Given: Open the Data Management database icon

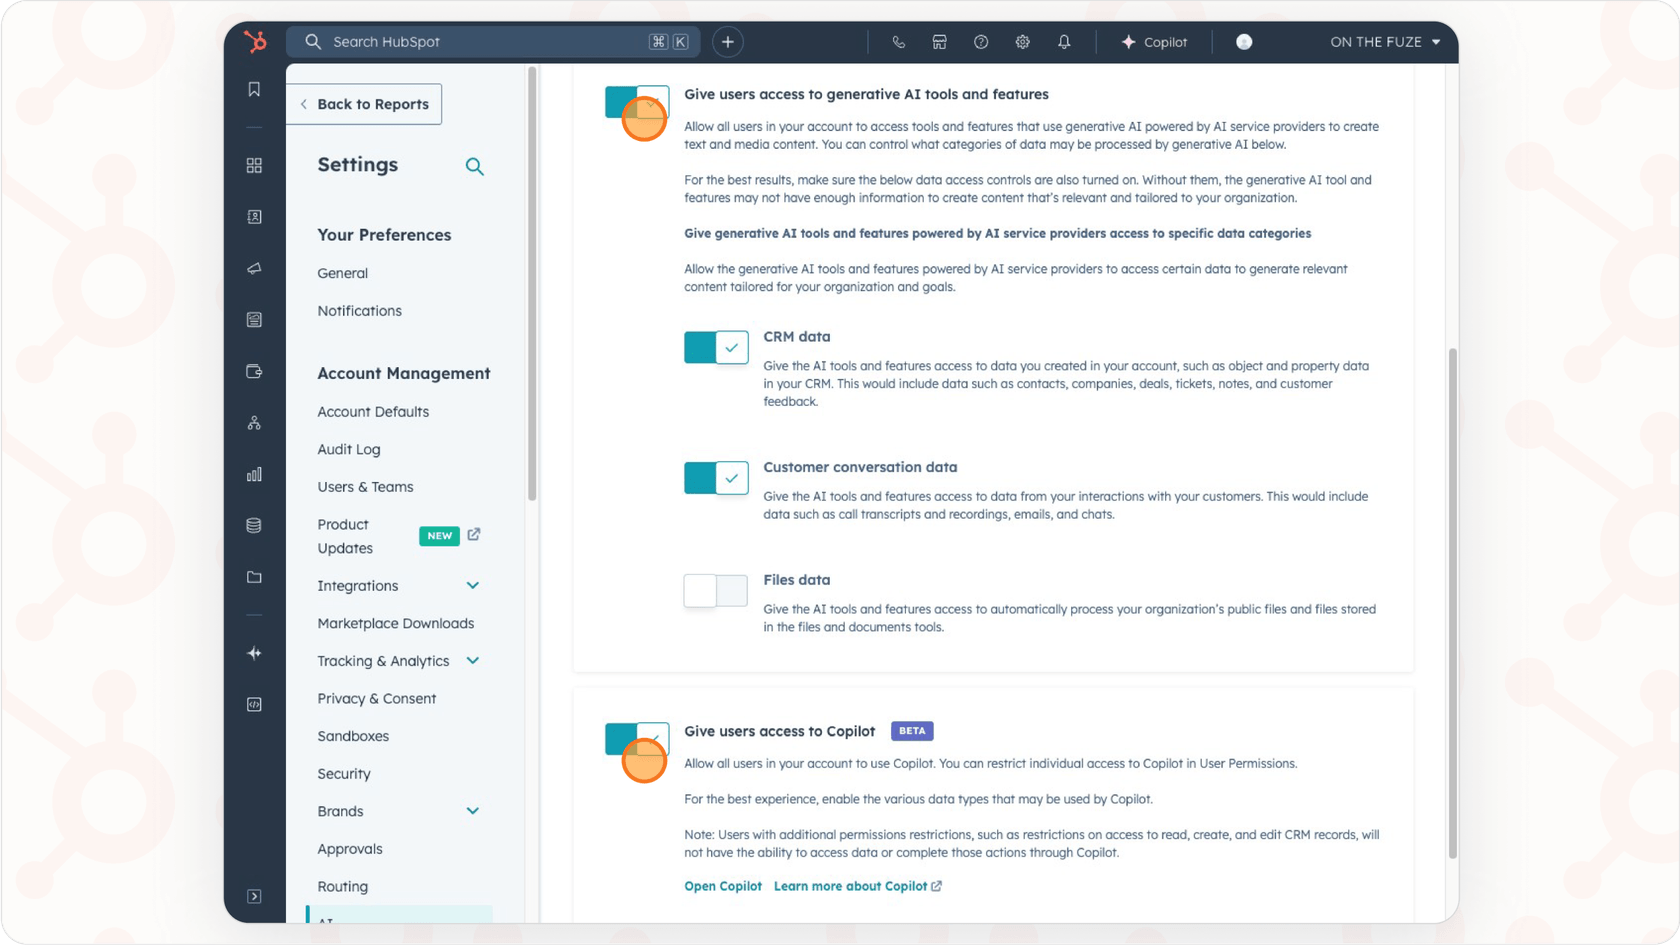Looking at the screenshot, I should pos(254,524).
